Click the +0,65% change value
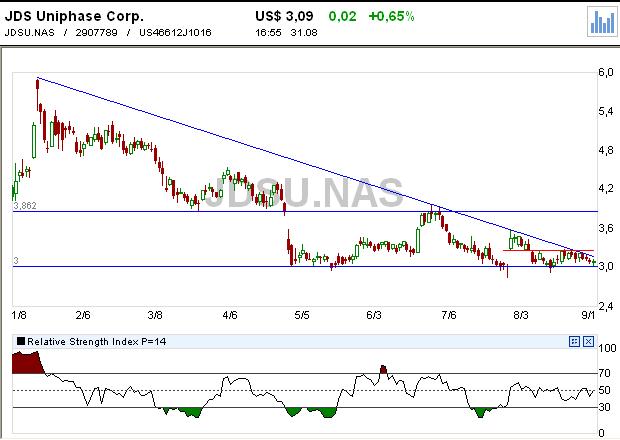Screen dimensions: 620x440 pos(391,16)
